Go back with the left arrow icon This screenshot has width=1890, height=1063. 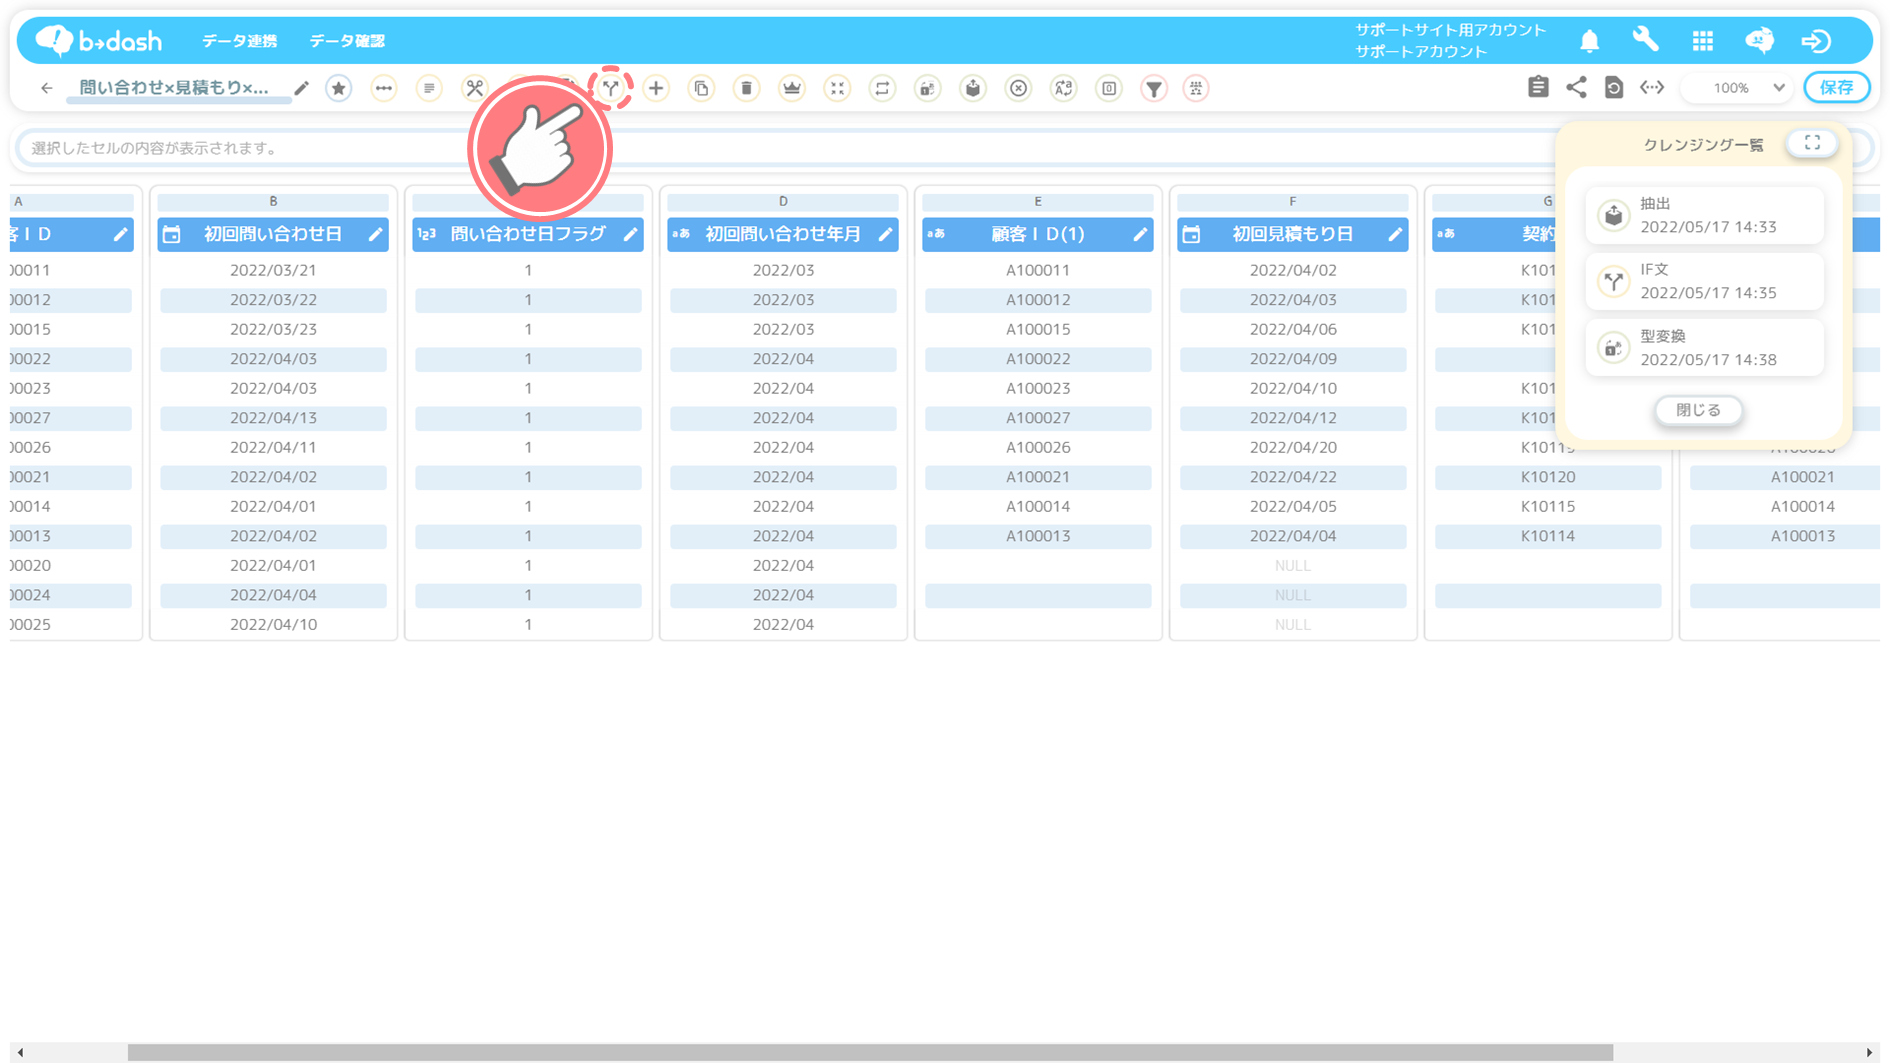(x=46, y=88)
